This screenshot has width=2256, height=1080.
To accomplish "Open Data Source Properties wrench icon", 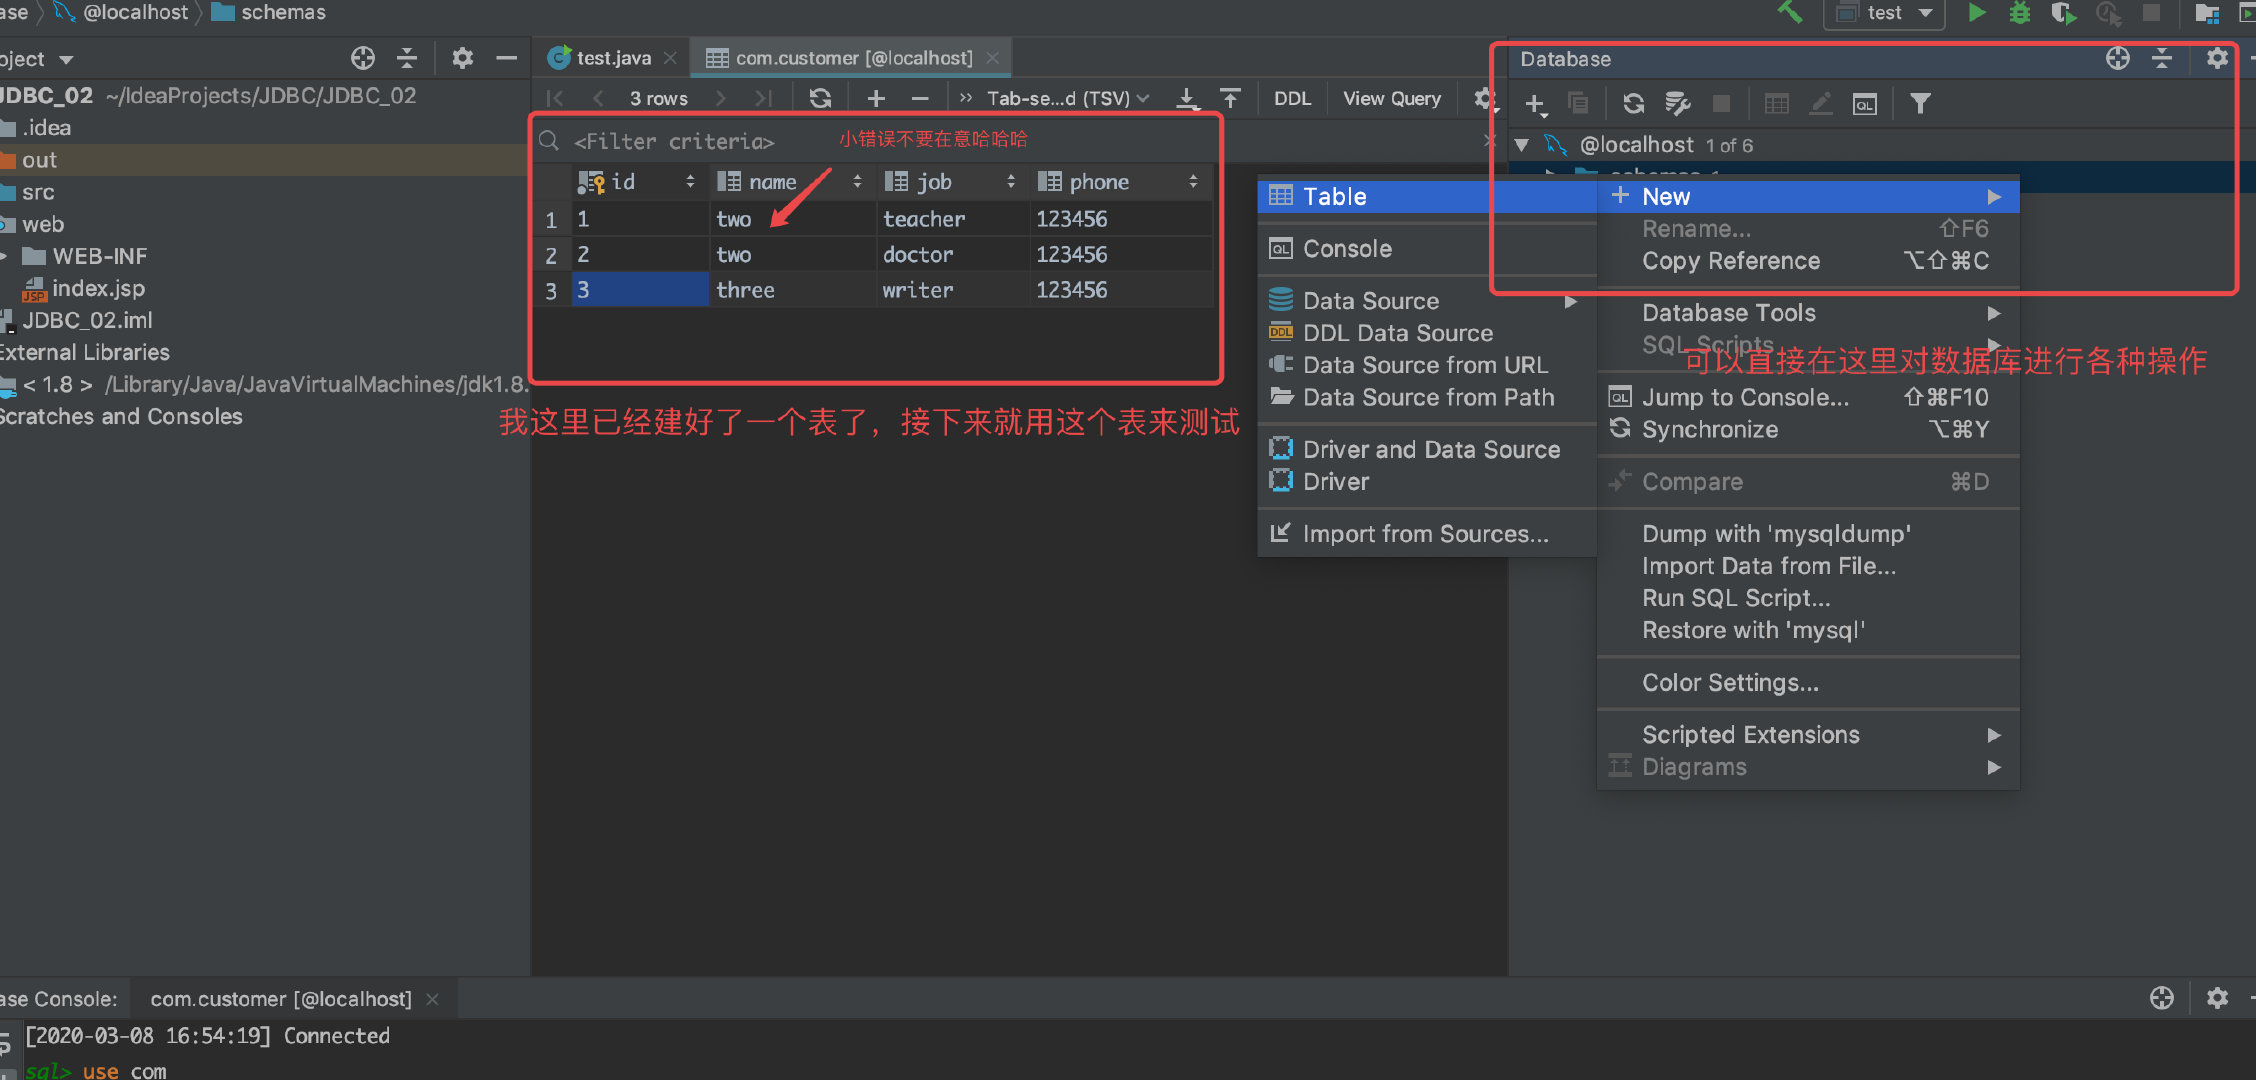I will [x=1677, y=103].
